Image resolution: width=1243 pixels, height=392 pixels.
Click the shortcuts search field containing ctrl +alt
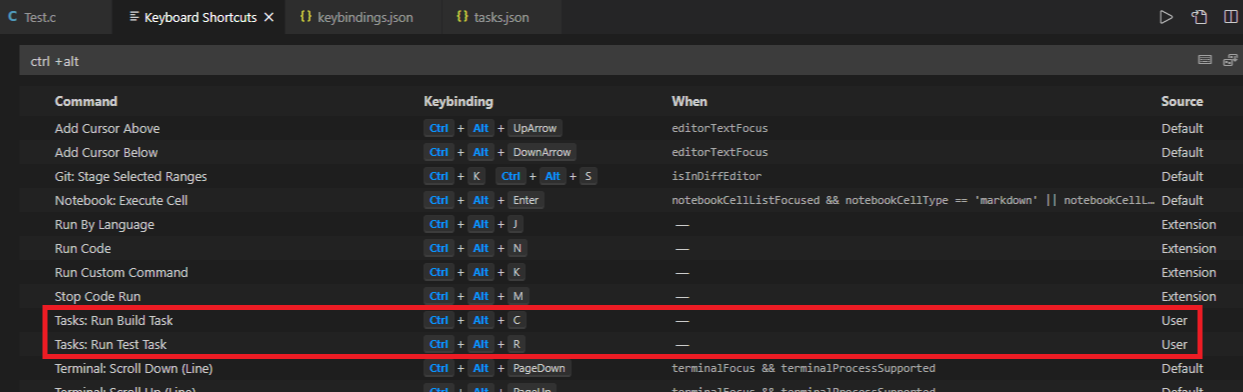coord(631,61)
